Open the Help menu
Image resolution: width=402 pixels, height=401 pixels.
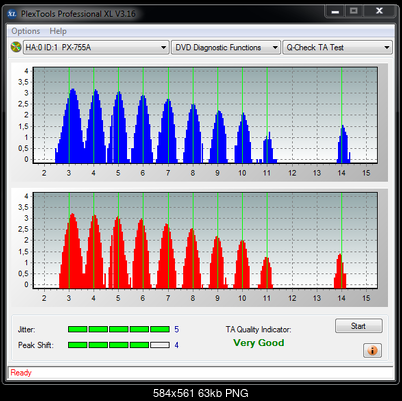click(58, 31)
